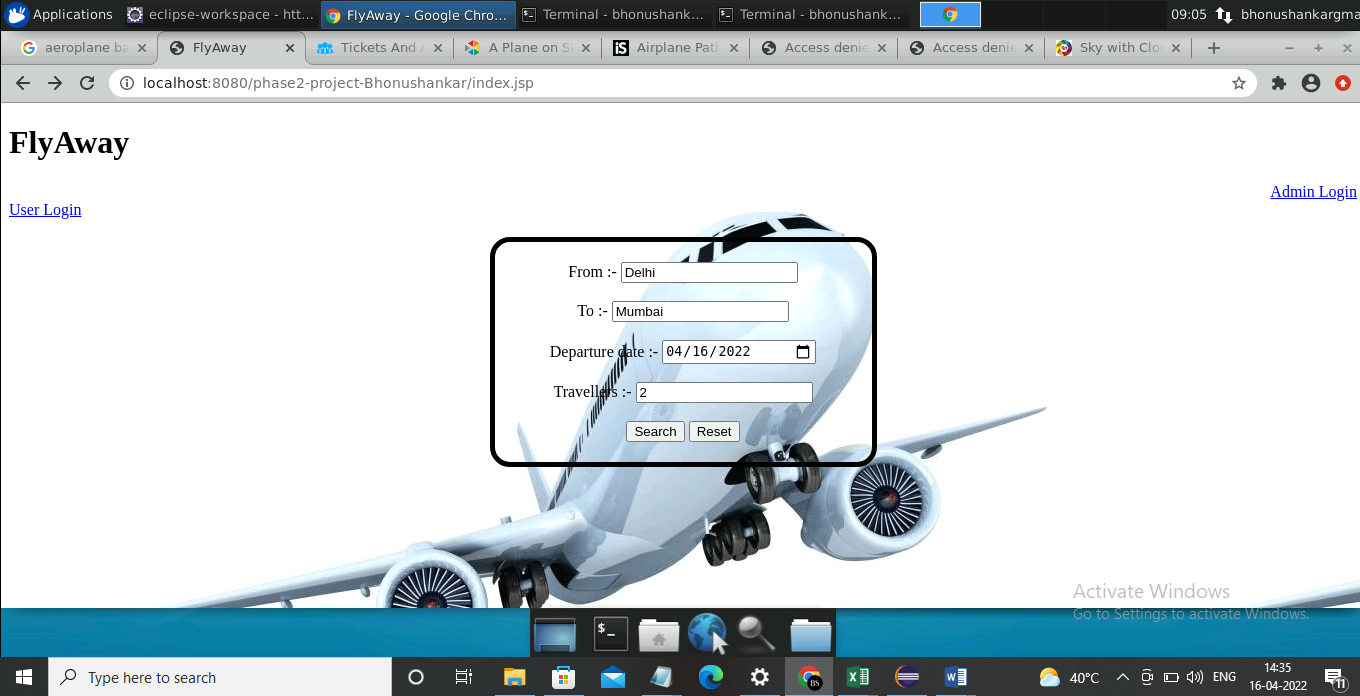
Task: Show desktop from the dock
Action: [x=555, y=634]
